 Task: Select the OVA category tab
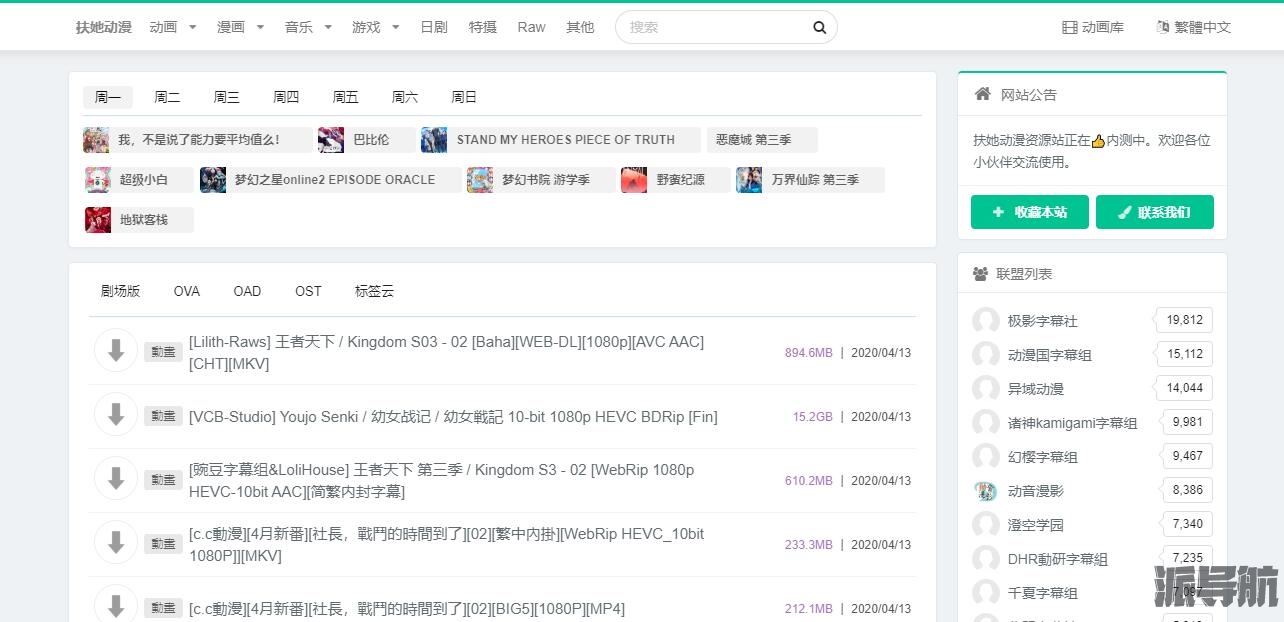[187, 291]
